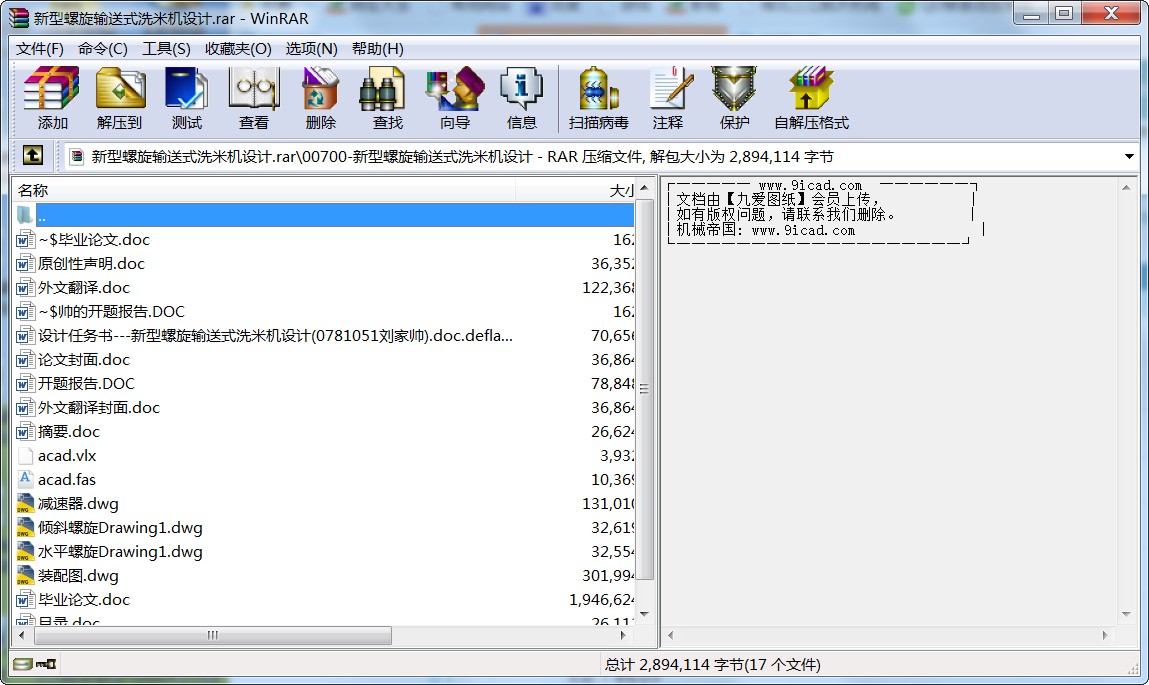Click the file icon of acad.fas
This screenshot has height=685, width=1149.
[x=25, y=480]
